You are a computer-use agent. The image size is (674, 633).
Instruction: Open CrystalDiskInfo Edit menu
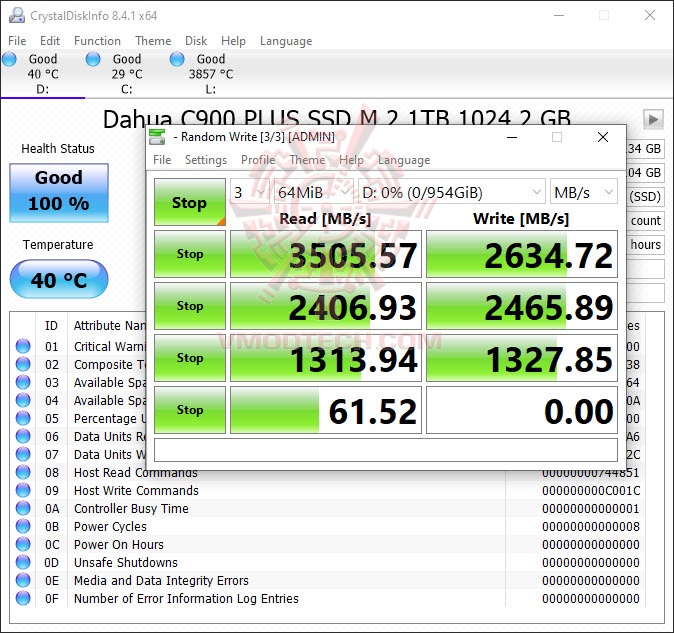[x=50, y=41]
